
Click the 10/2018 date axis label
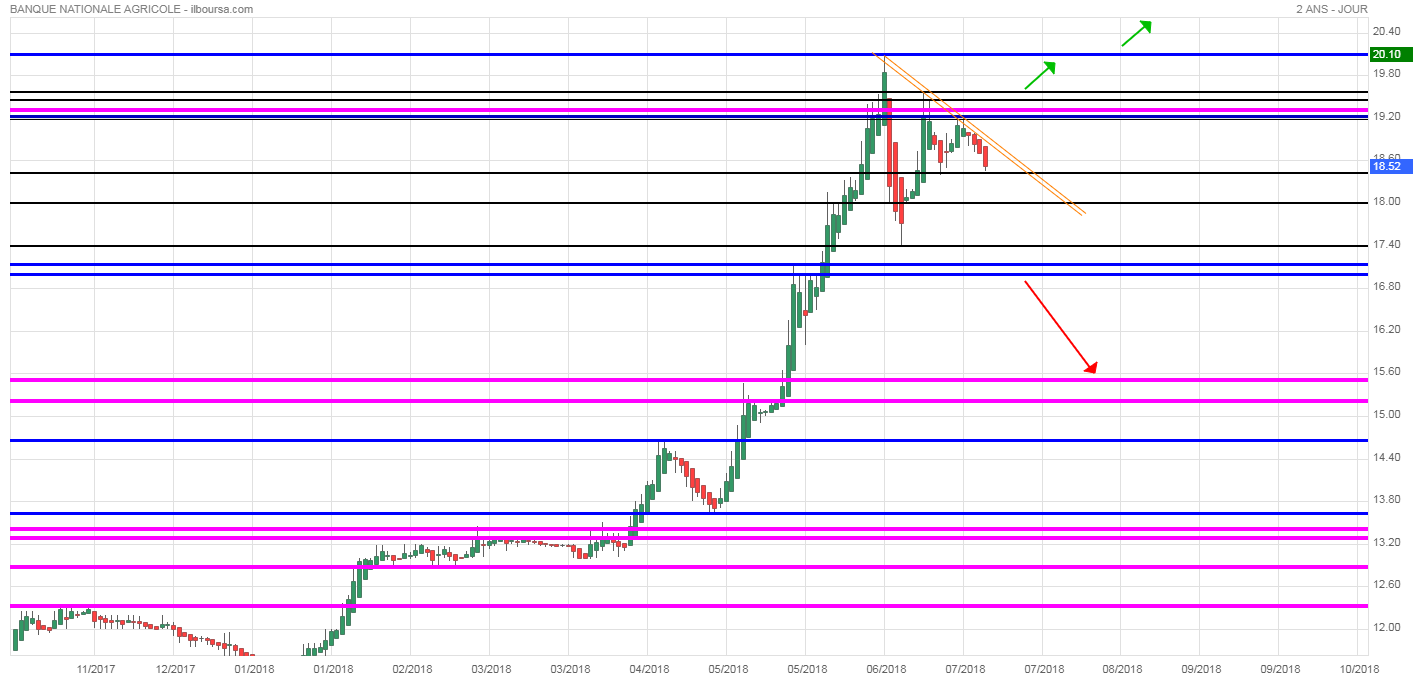[x=1359, y=668]
